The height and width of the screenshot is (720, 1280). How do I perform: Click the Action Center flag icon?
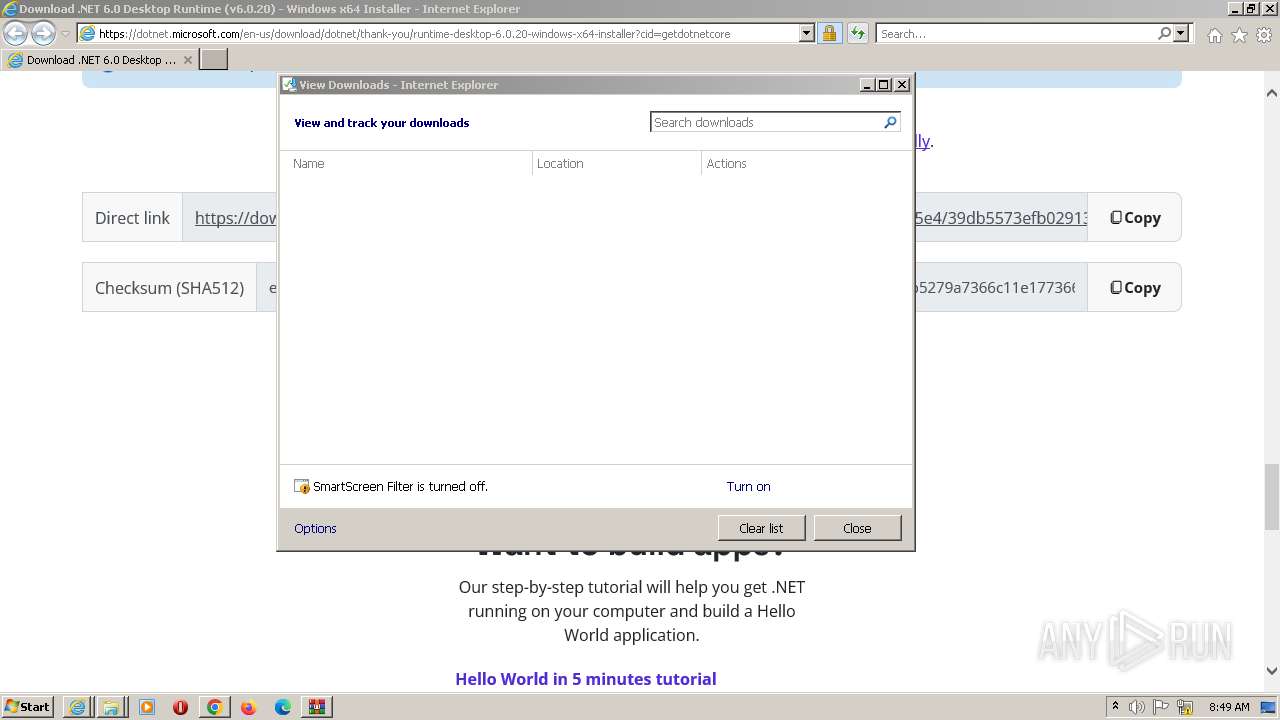click(1161, 707)
